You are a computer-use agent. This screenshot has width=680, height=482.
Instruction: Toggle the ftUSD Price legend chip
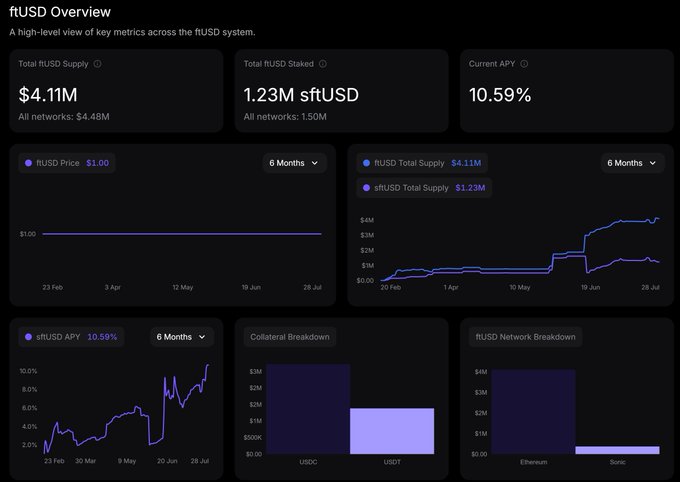(67, 163)
